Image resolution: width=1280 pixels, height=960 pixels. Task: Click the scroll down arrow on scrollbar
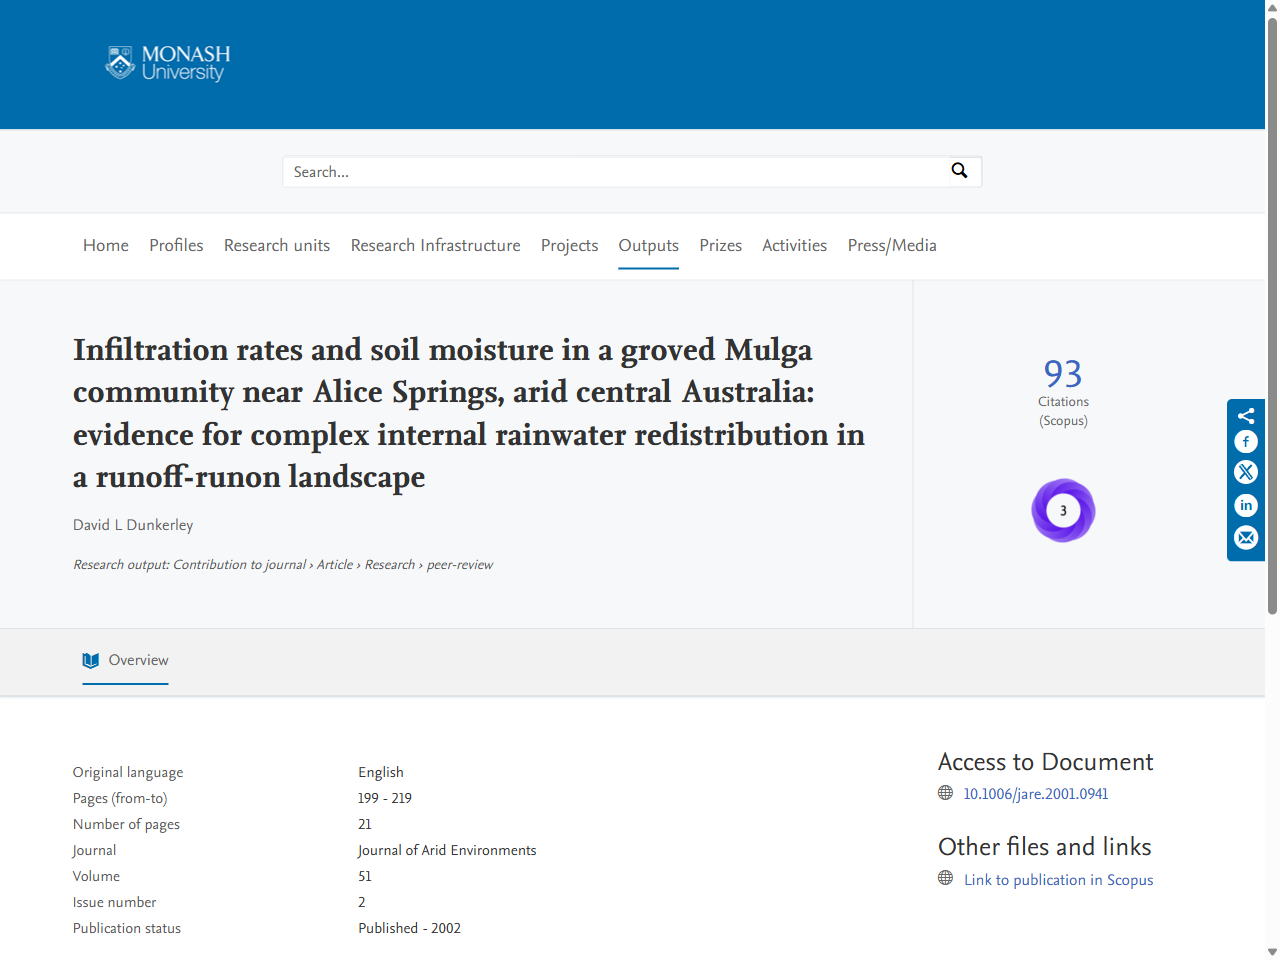point(1272,951)
